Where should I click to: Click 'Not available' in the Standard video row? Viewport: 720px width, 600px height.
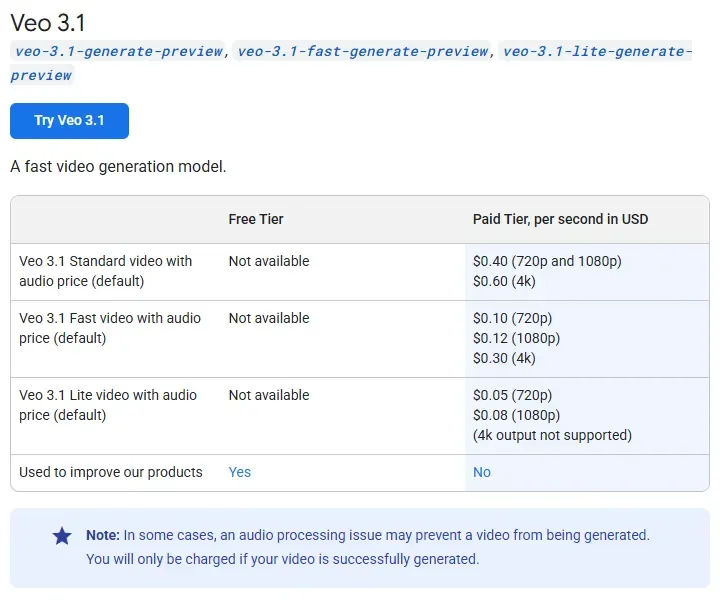[269, 261]
